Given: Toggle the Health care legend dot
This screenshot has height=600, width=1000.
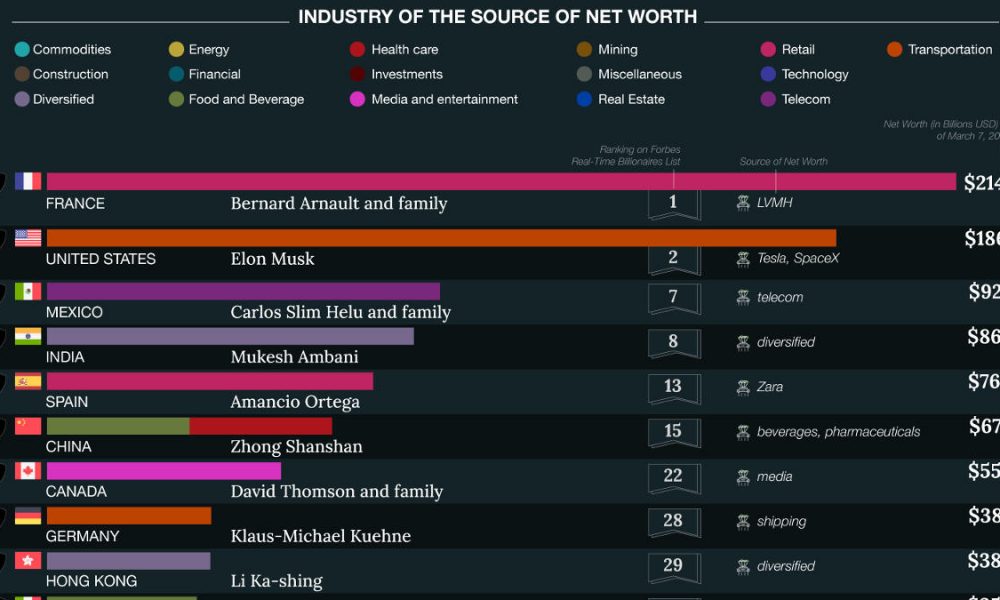Looking at the screenshot, I should click(358, 49).
